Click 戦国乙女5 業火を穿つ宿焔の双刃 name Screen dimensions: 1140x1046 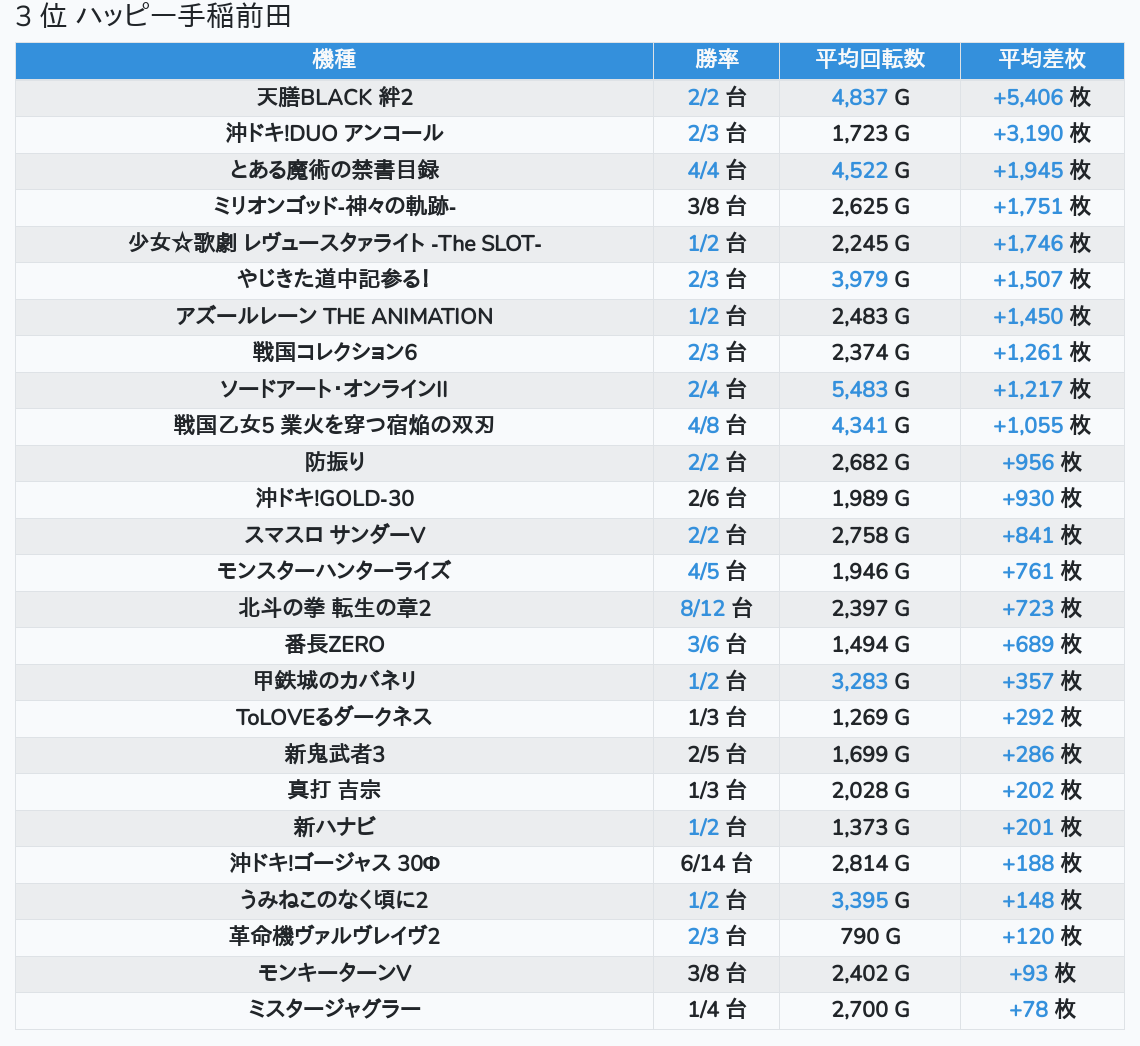click(334, 426)
